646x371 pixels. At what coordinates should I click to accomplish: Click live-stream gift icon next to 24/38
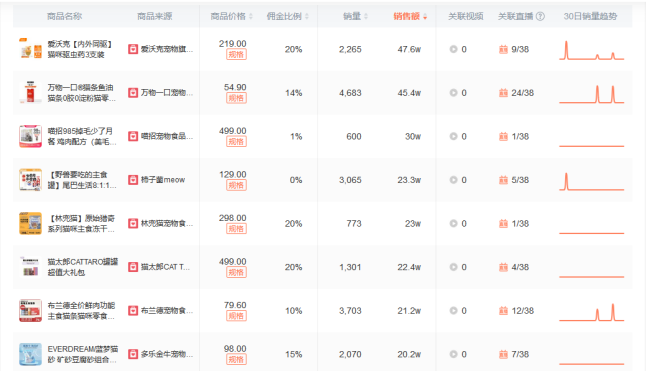[503, 93]
